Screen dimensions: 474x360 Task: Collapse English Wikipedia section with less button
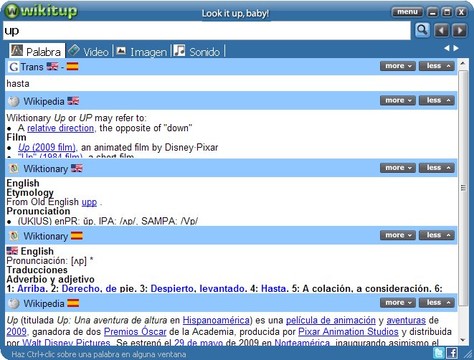(x=437, y=100)
